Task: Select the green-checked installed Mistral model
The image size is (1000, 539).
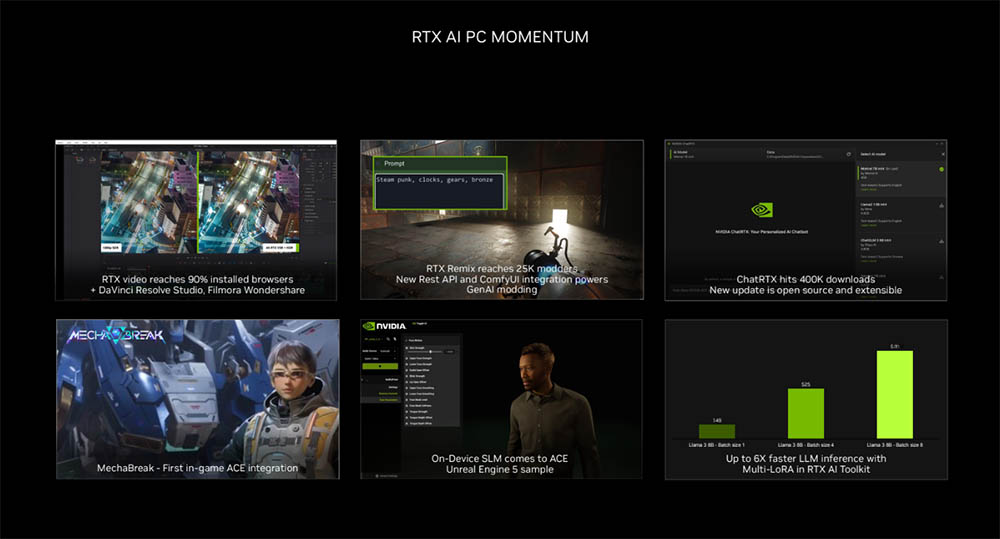Action: click(901, 179)
